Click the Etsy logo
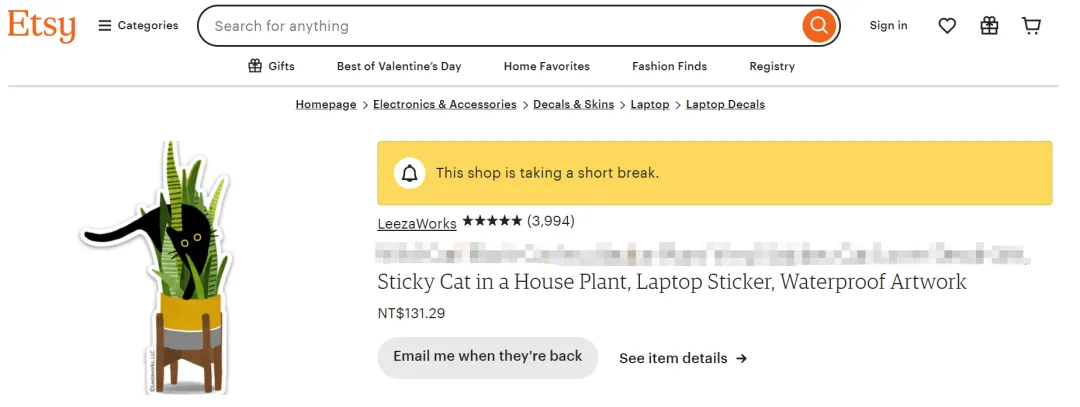This screenshot has width=1080, height=407. click(x=42, y=26)
